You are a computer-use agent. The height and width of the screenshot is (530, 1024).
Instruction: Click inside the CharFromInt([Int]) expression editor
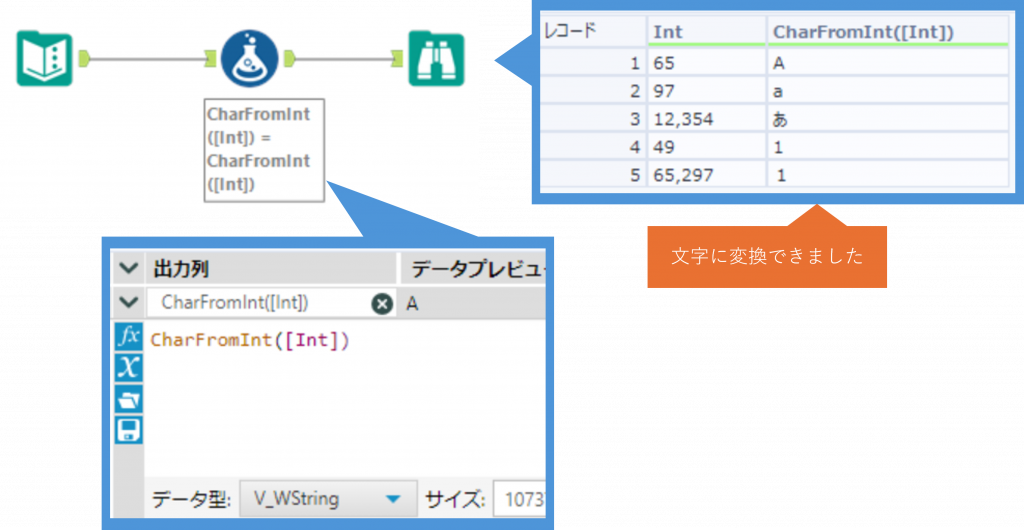click(x=340, y=400)
